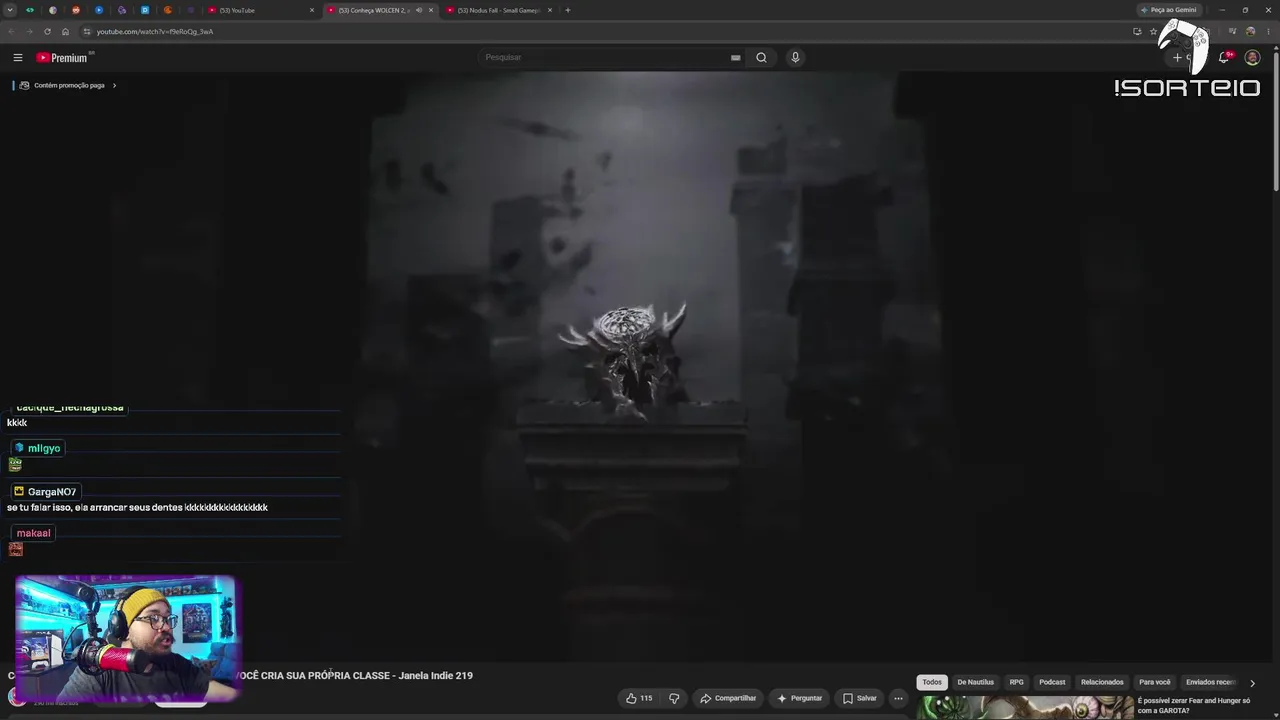Viewport: 1280px width, 720px height.
Task: Switch to the 'Nodus Fall' tab
Action: 499,10
